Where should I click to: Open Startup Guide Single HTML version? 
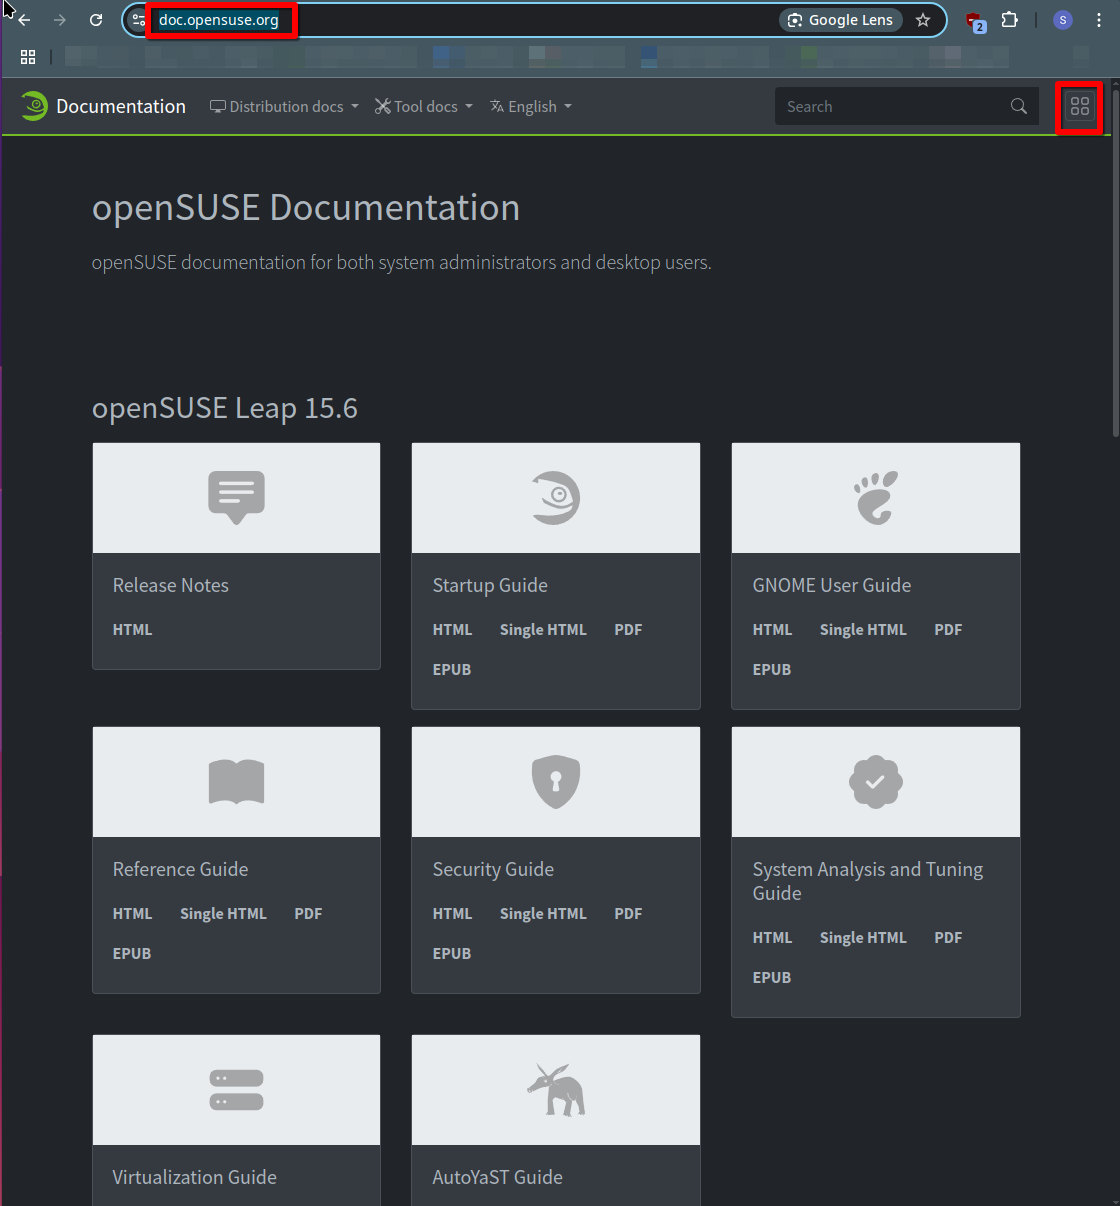pos(543,630)
